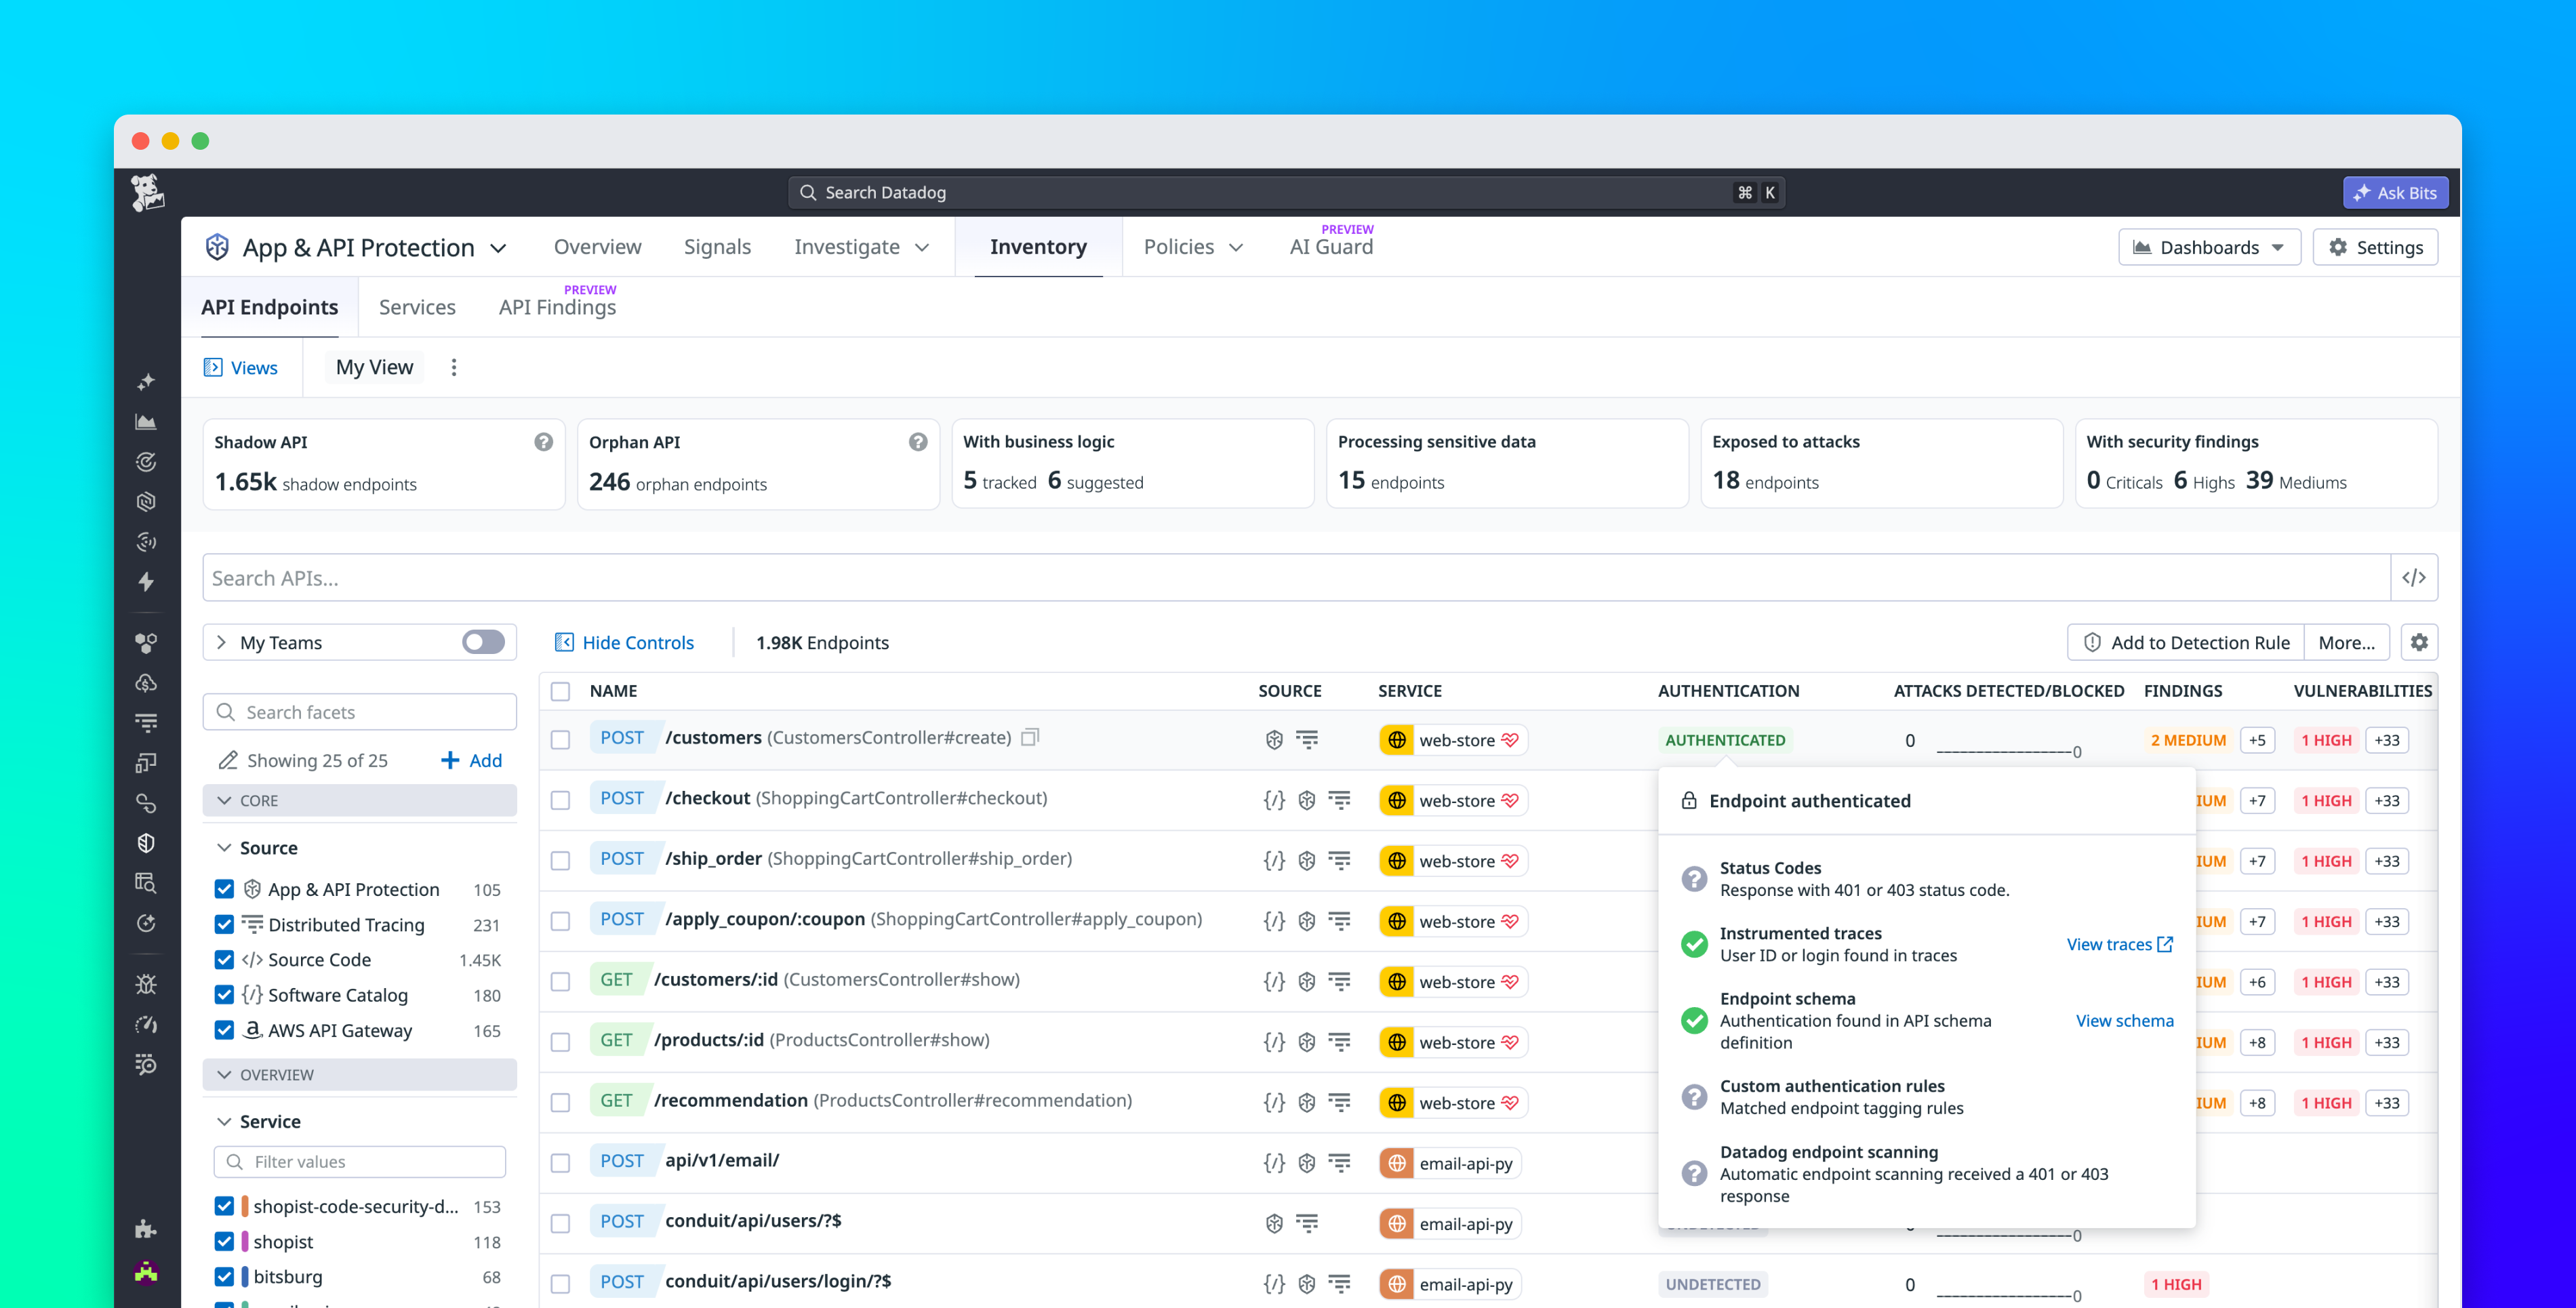Open the shield security icon in left sidebar
The image size is (2576, 1308).
pyautogui.click(x=146, y=843)
